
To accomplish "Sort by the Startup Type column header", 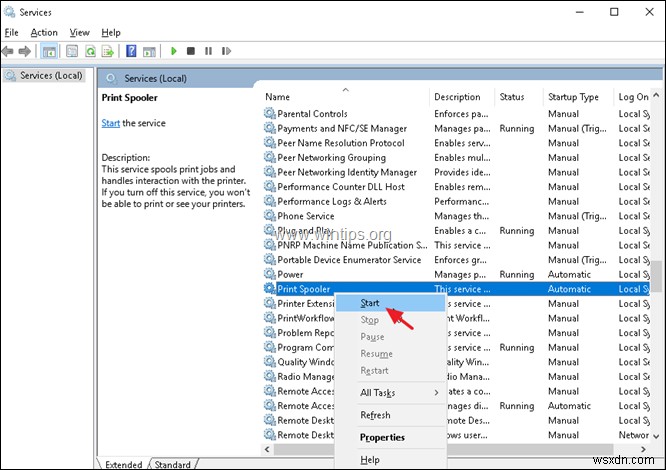I will tap(578, 97).
